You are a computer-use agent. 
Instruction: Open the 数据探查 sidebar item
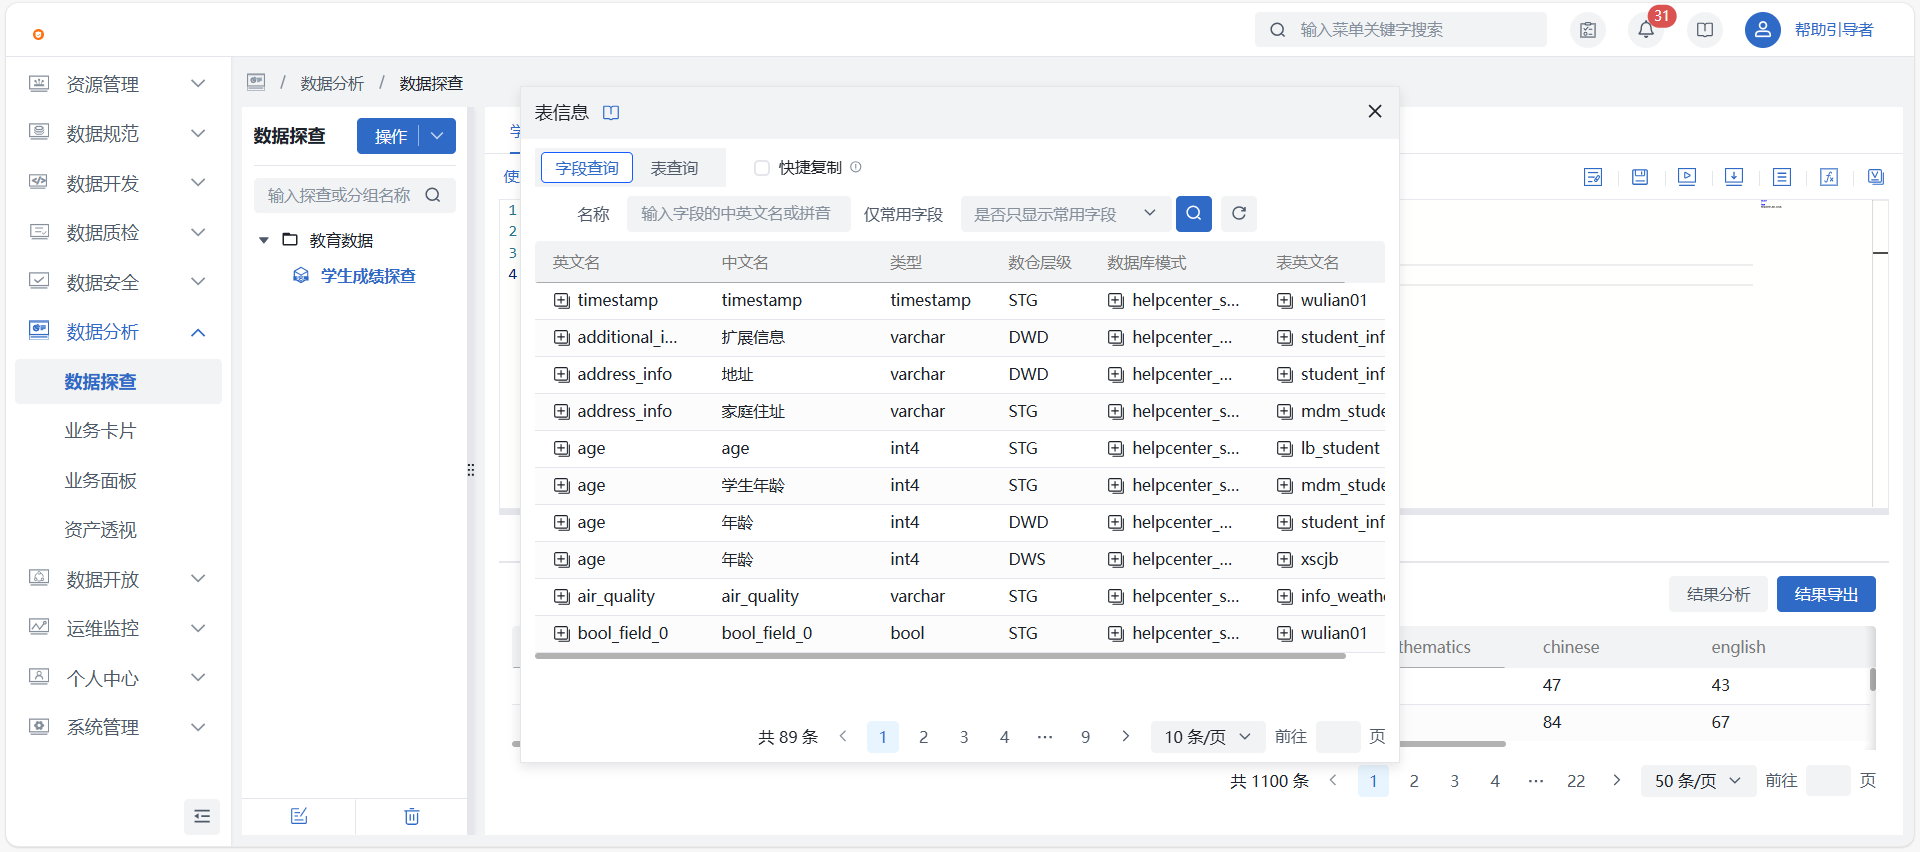tap(118, 381)
